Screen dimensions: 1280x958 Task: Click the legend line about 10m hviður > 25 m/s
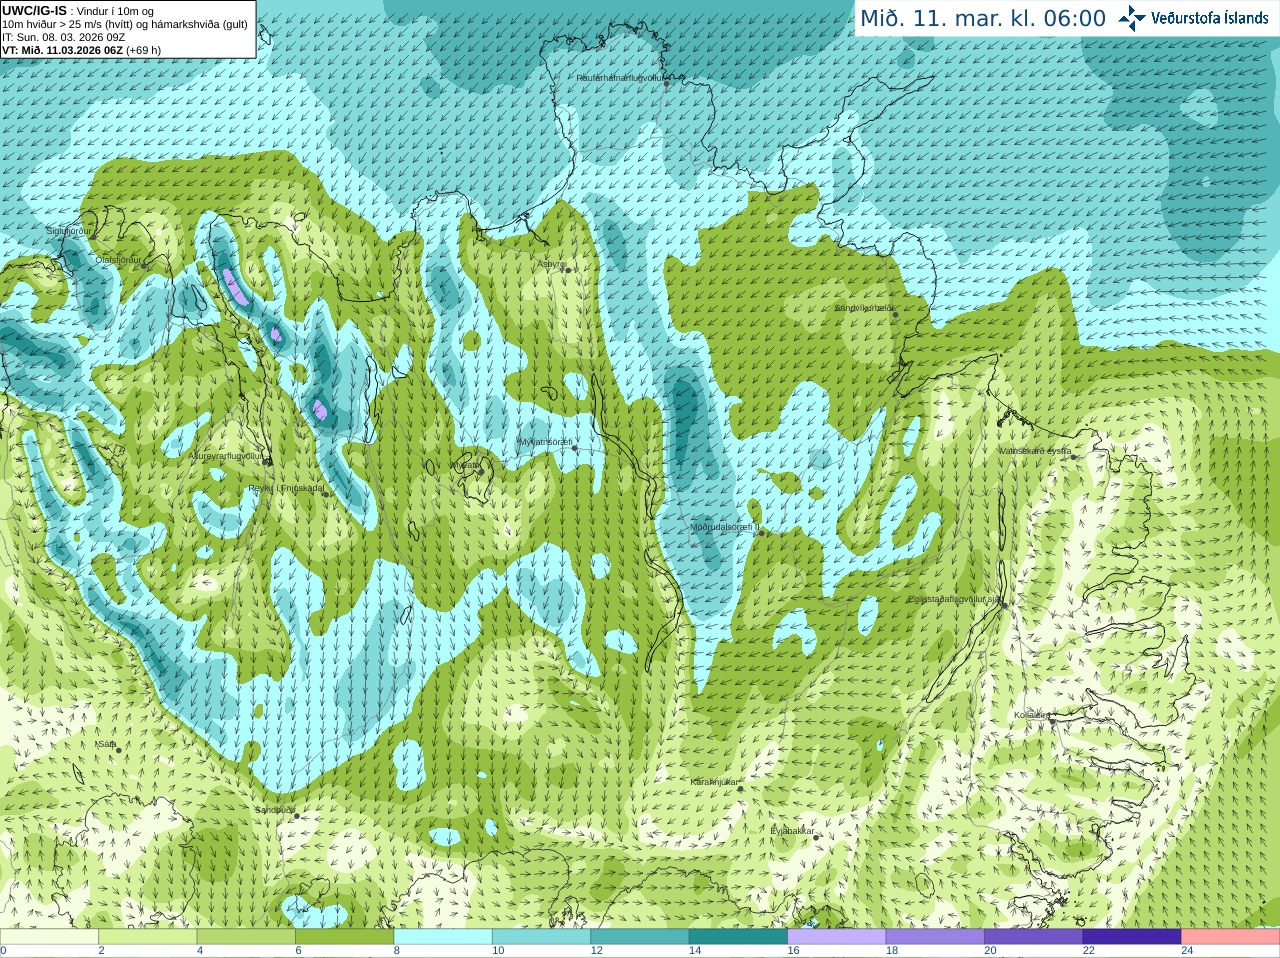tap(125, 24)
